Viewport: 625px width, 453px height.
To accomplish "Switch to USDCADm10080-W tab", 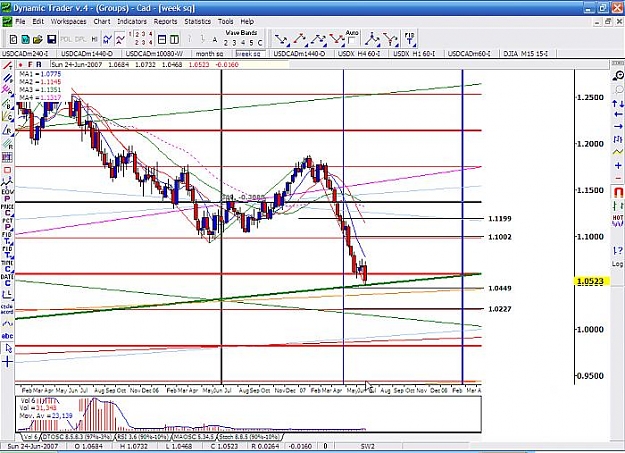I will [154, 53].
